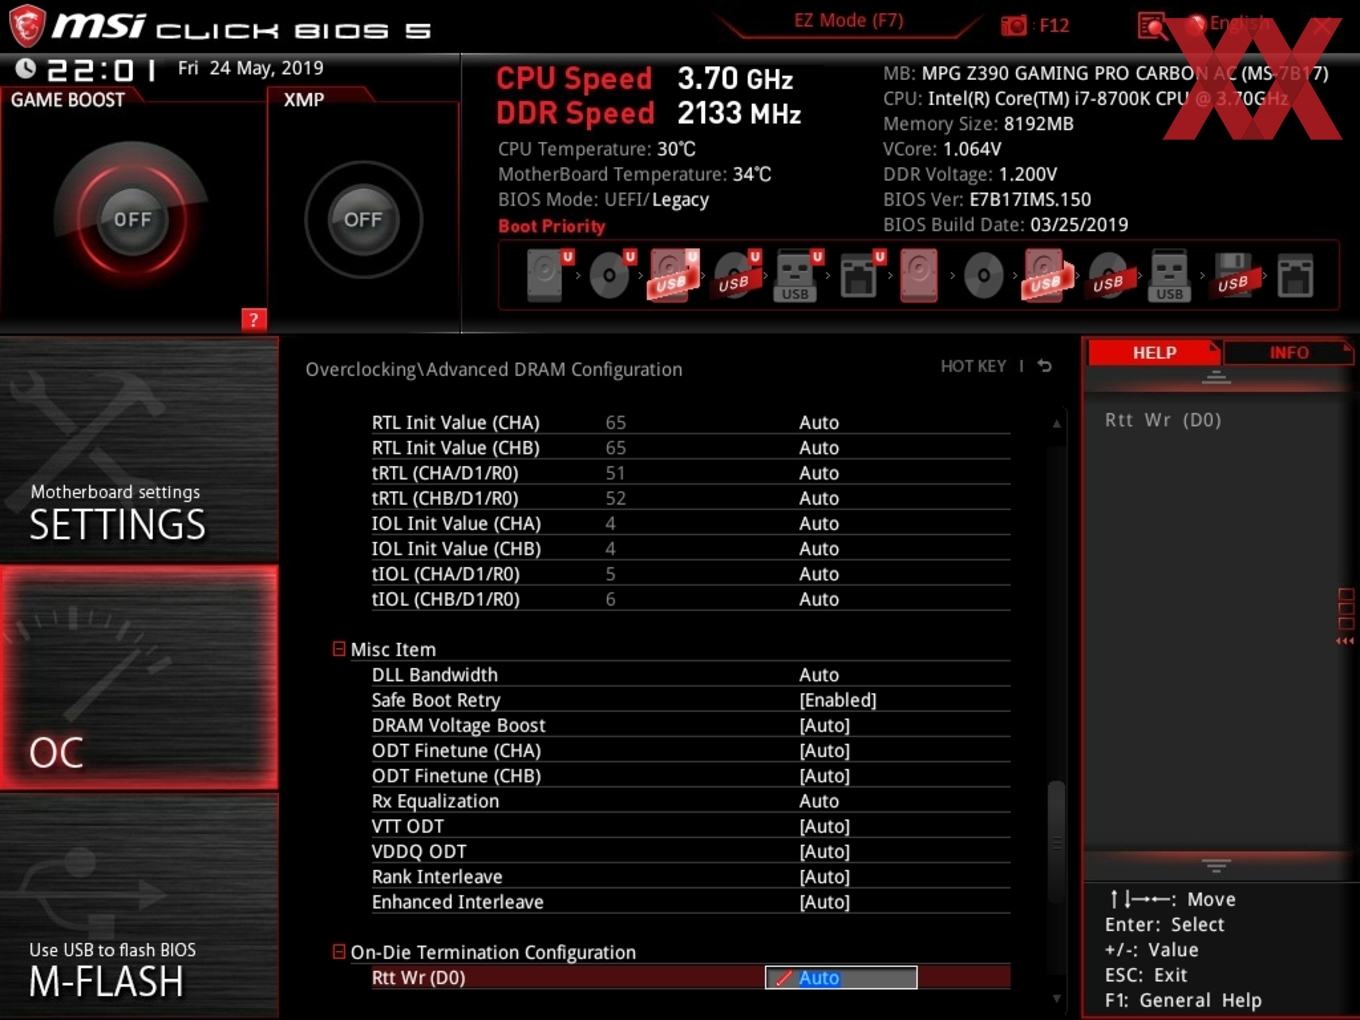Select the UEFI hard disk boot device icon
This screenshot has width=1360, height=1020.
(x=546, y=275)
